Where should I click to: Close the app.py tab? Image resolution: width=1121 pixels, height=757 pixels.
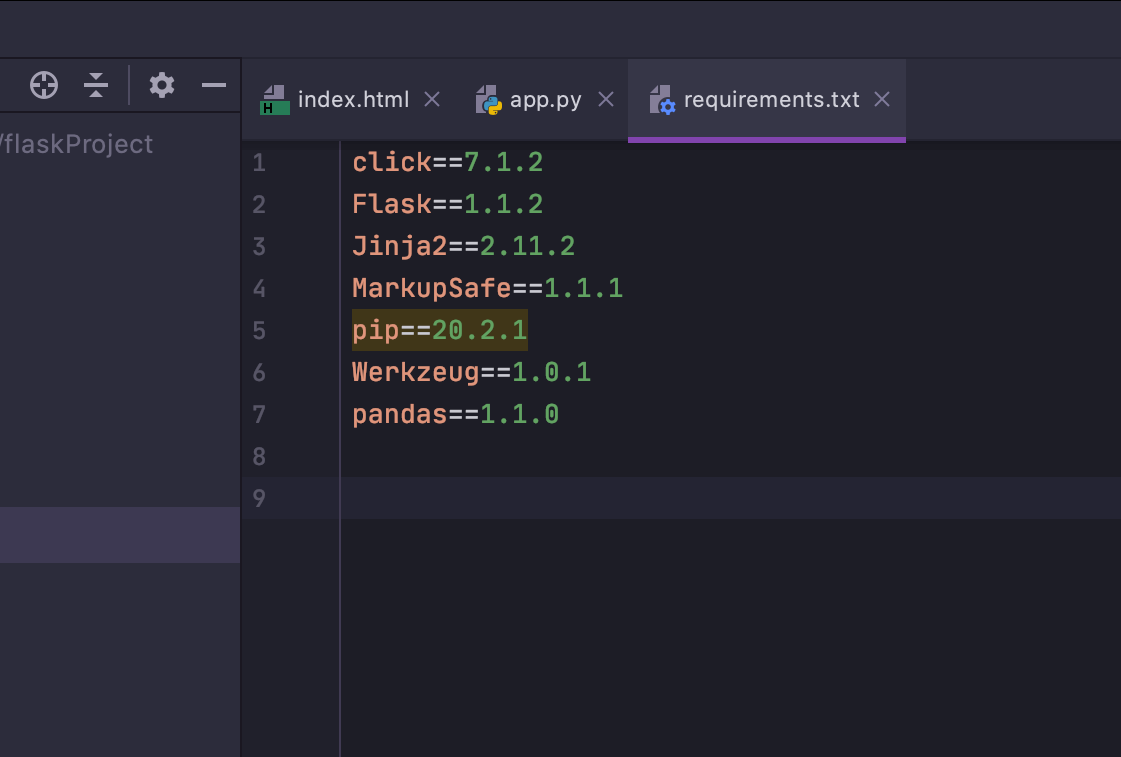click(x=606, y=99)
